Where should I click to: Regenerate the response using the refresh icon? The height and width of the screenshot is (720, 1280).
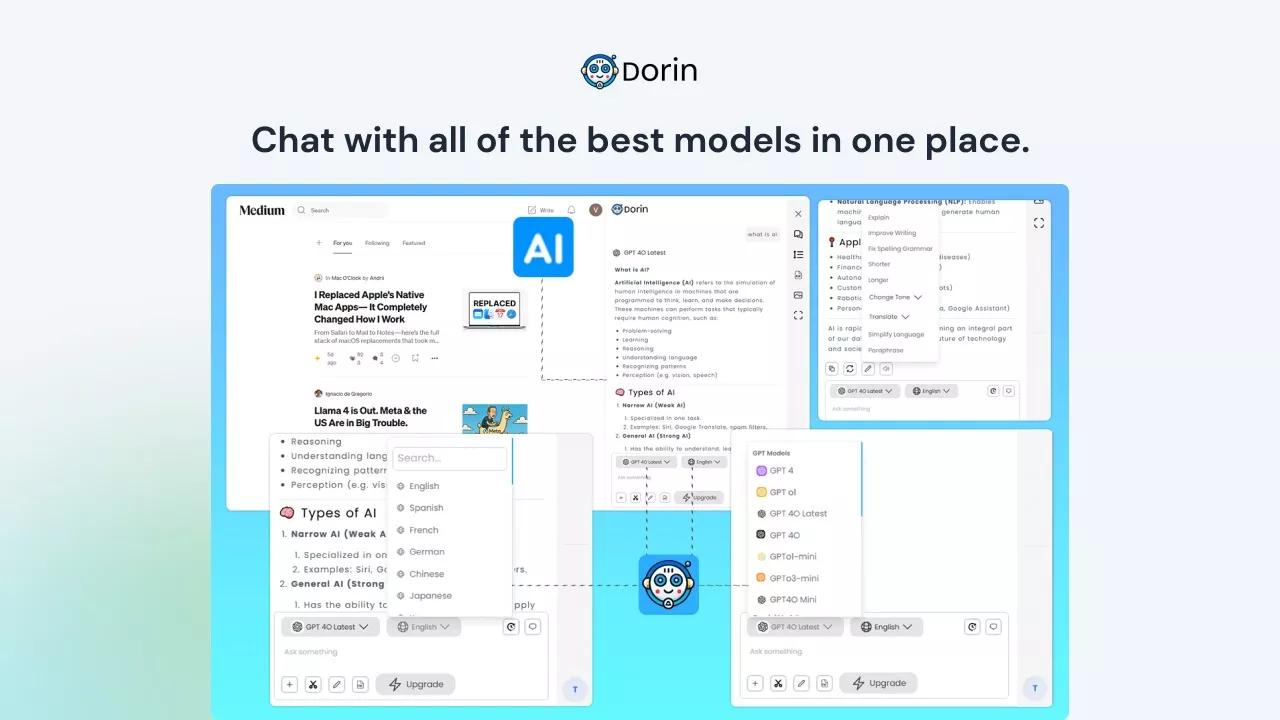pyautogui.click(x=850, y=368)
